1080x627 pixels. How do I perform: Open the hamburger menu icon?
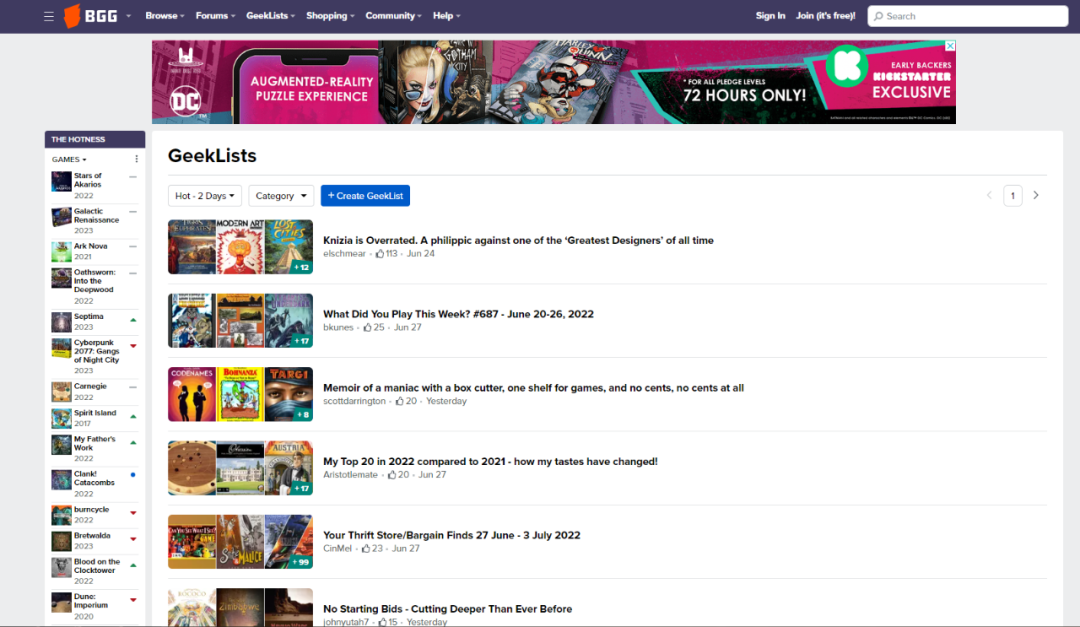click(x=48, y=16)
